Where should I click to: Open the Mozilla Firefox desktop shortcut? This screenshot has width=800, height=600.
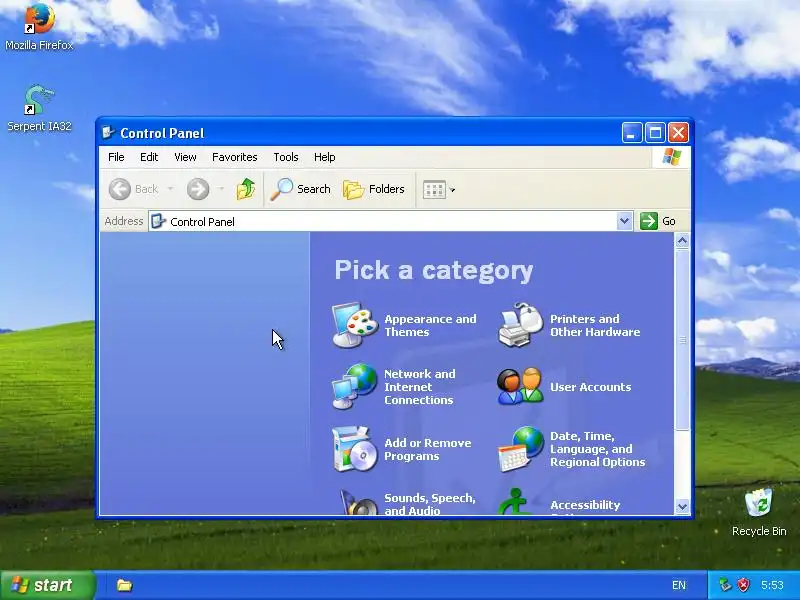pos(39,27)
